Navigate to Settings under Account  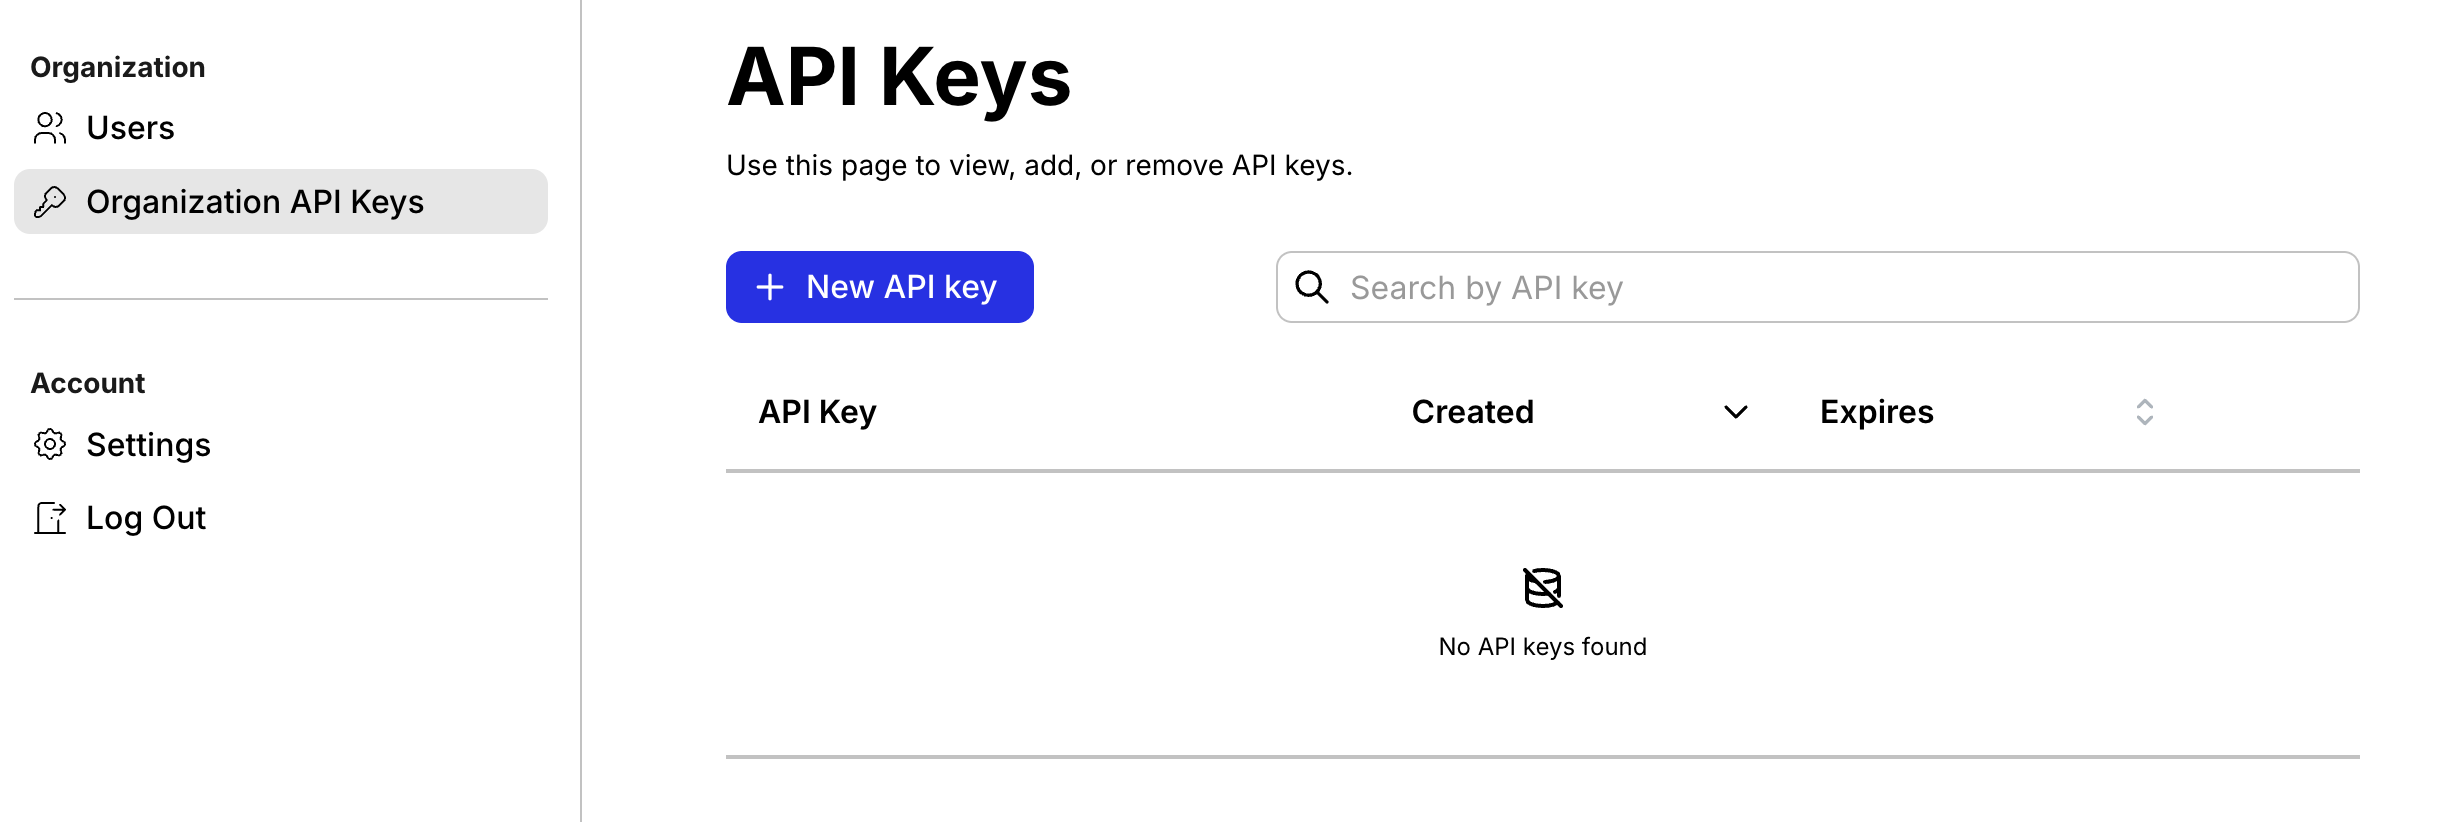click(x=148, y=445)
